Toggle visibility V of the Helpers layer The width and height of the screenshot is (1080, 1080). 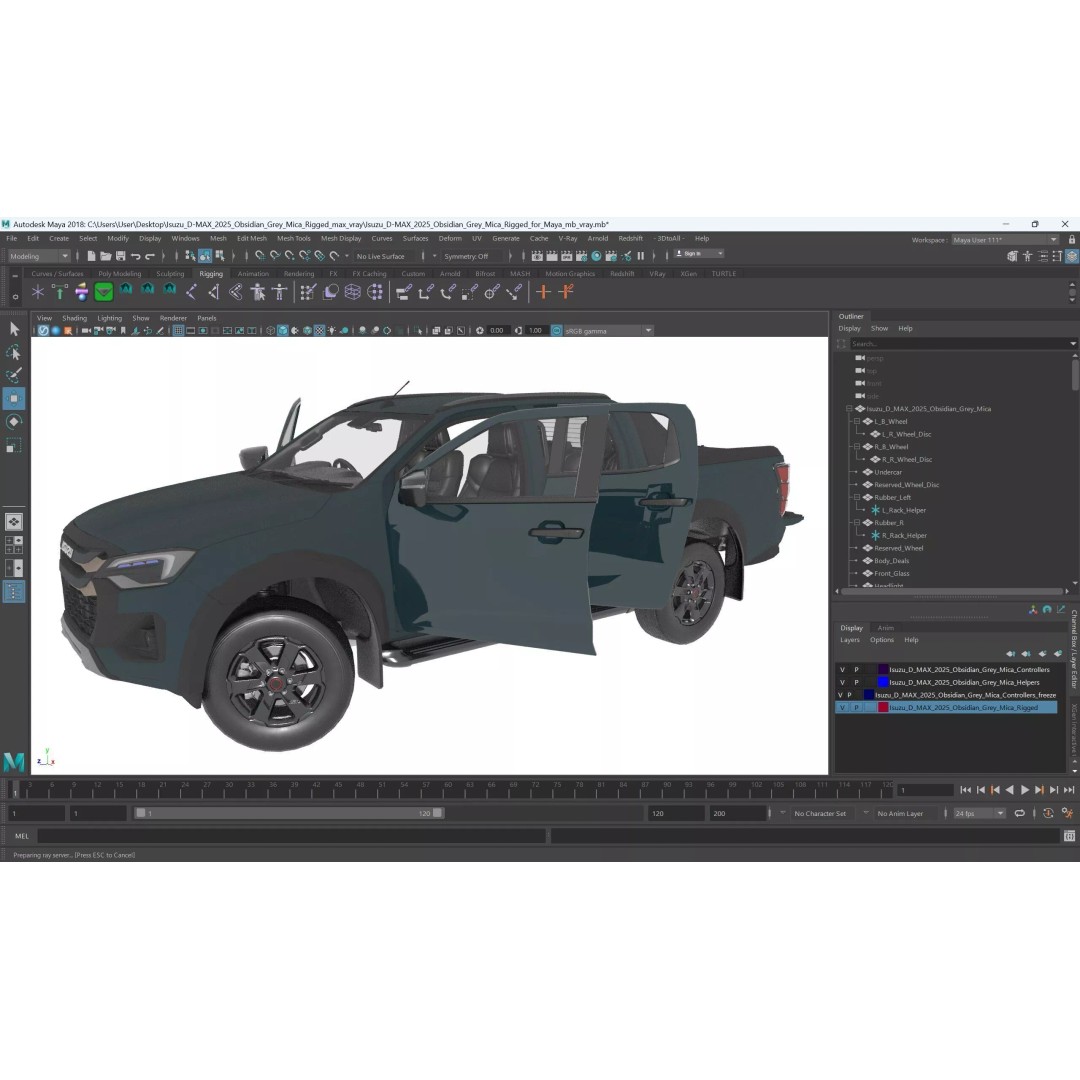[842, 683]
